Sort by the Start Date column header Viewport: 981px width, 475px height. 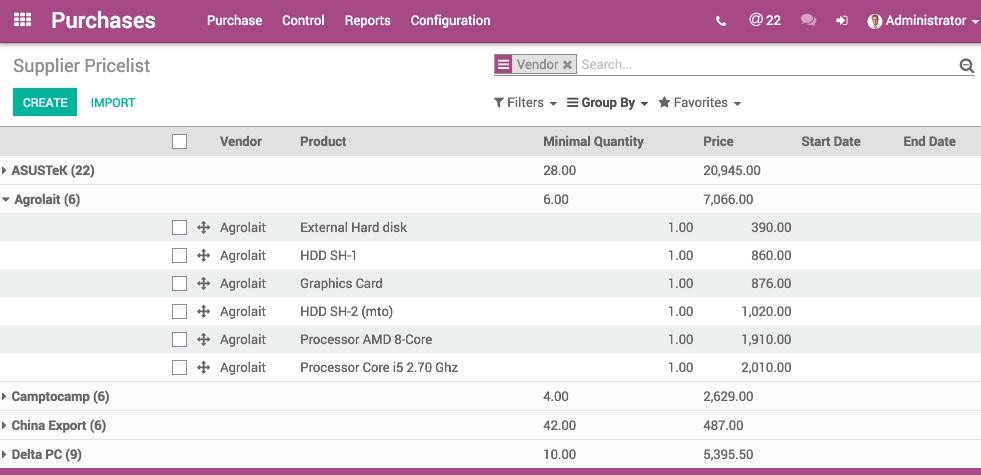[x=831, y=141]
